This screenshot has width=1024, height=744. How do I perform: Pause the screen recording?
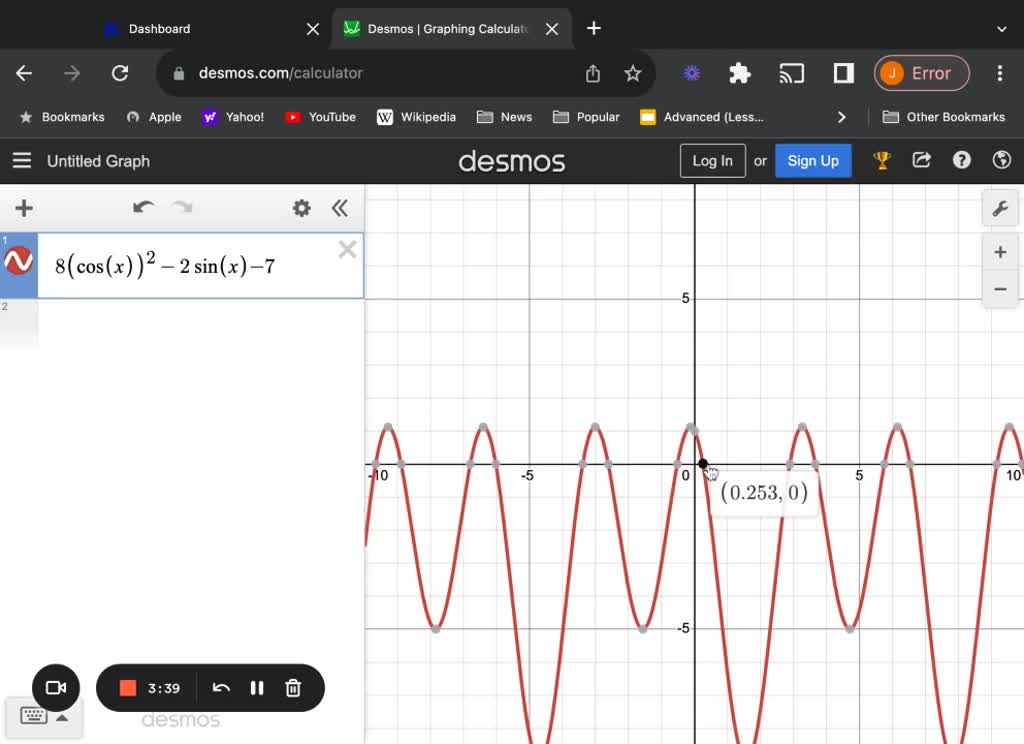[257, 688]
